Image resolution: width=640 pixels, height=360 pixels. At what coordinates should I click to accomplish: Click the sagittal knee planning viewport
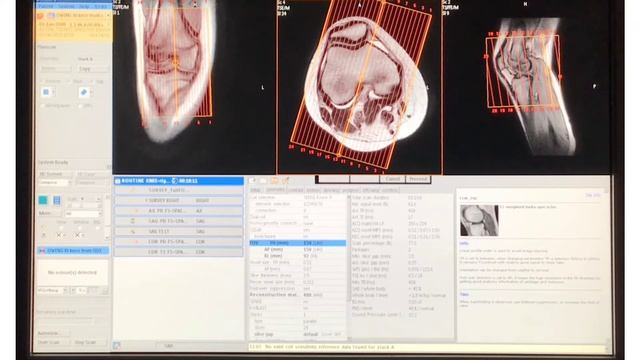(x=527, y=87)
